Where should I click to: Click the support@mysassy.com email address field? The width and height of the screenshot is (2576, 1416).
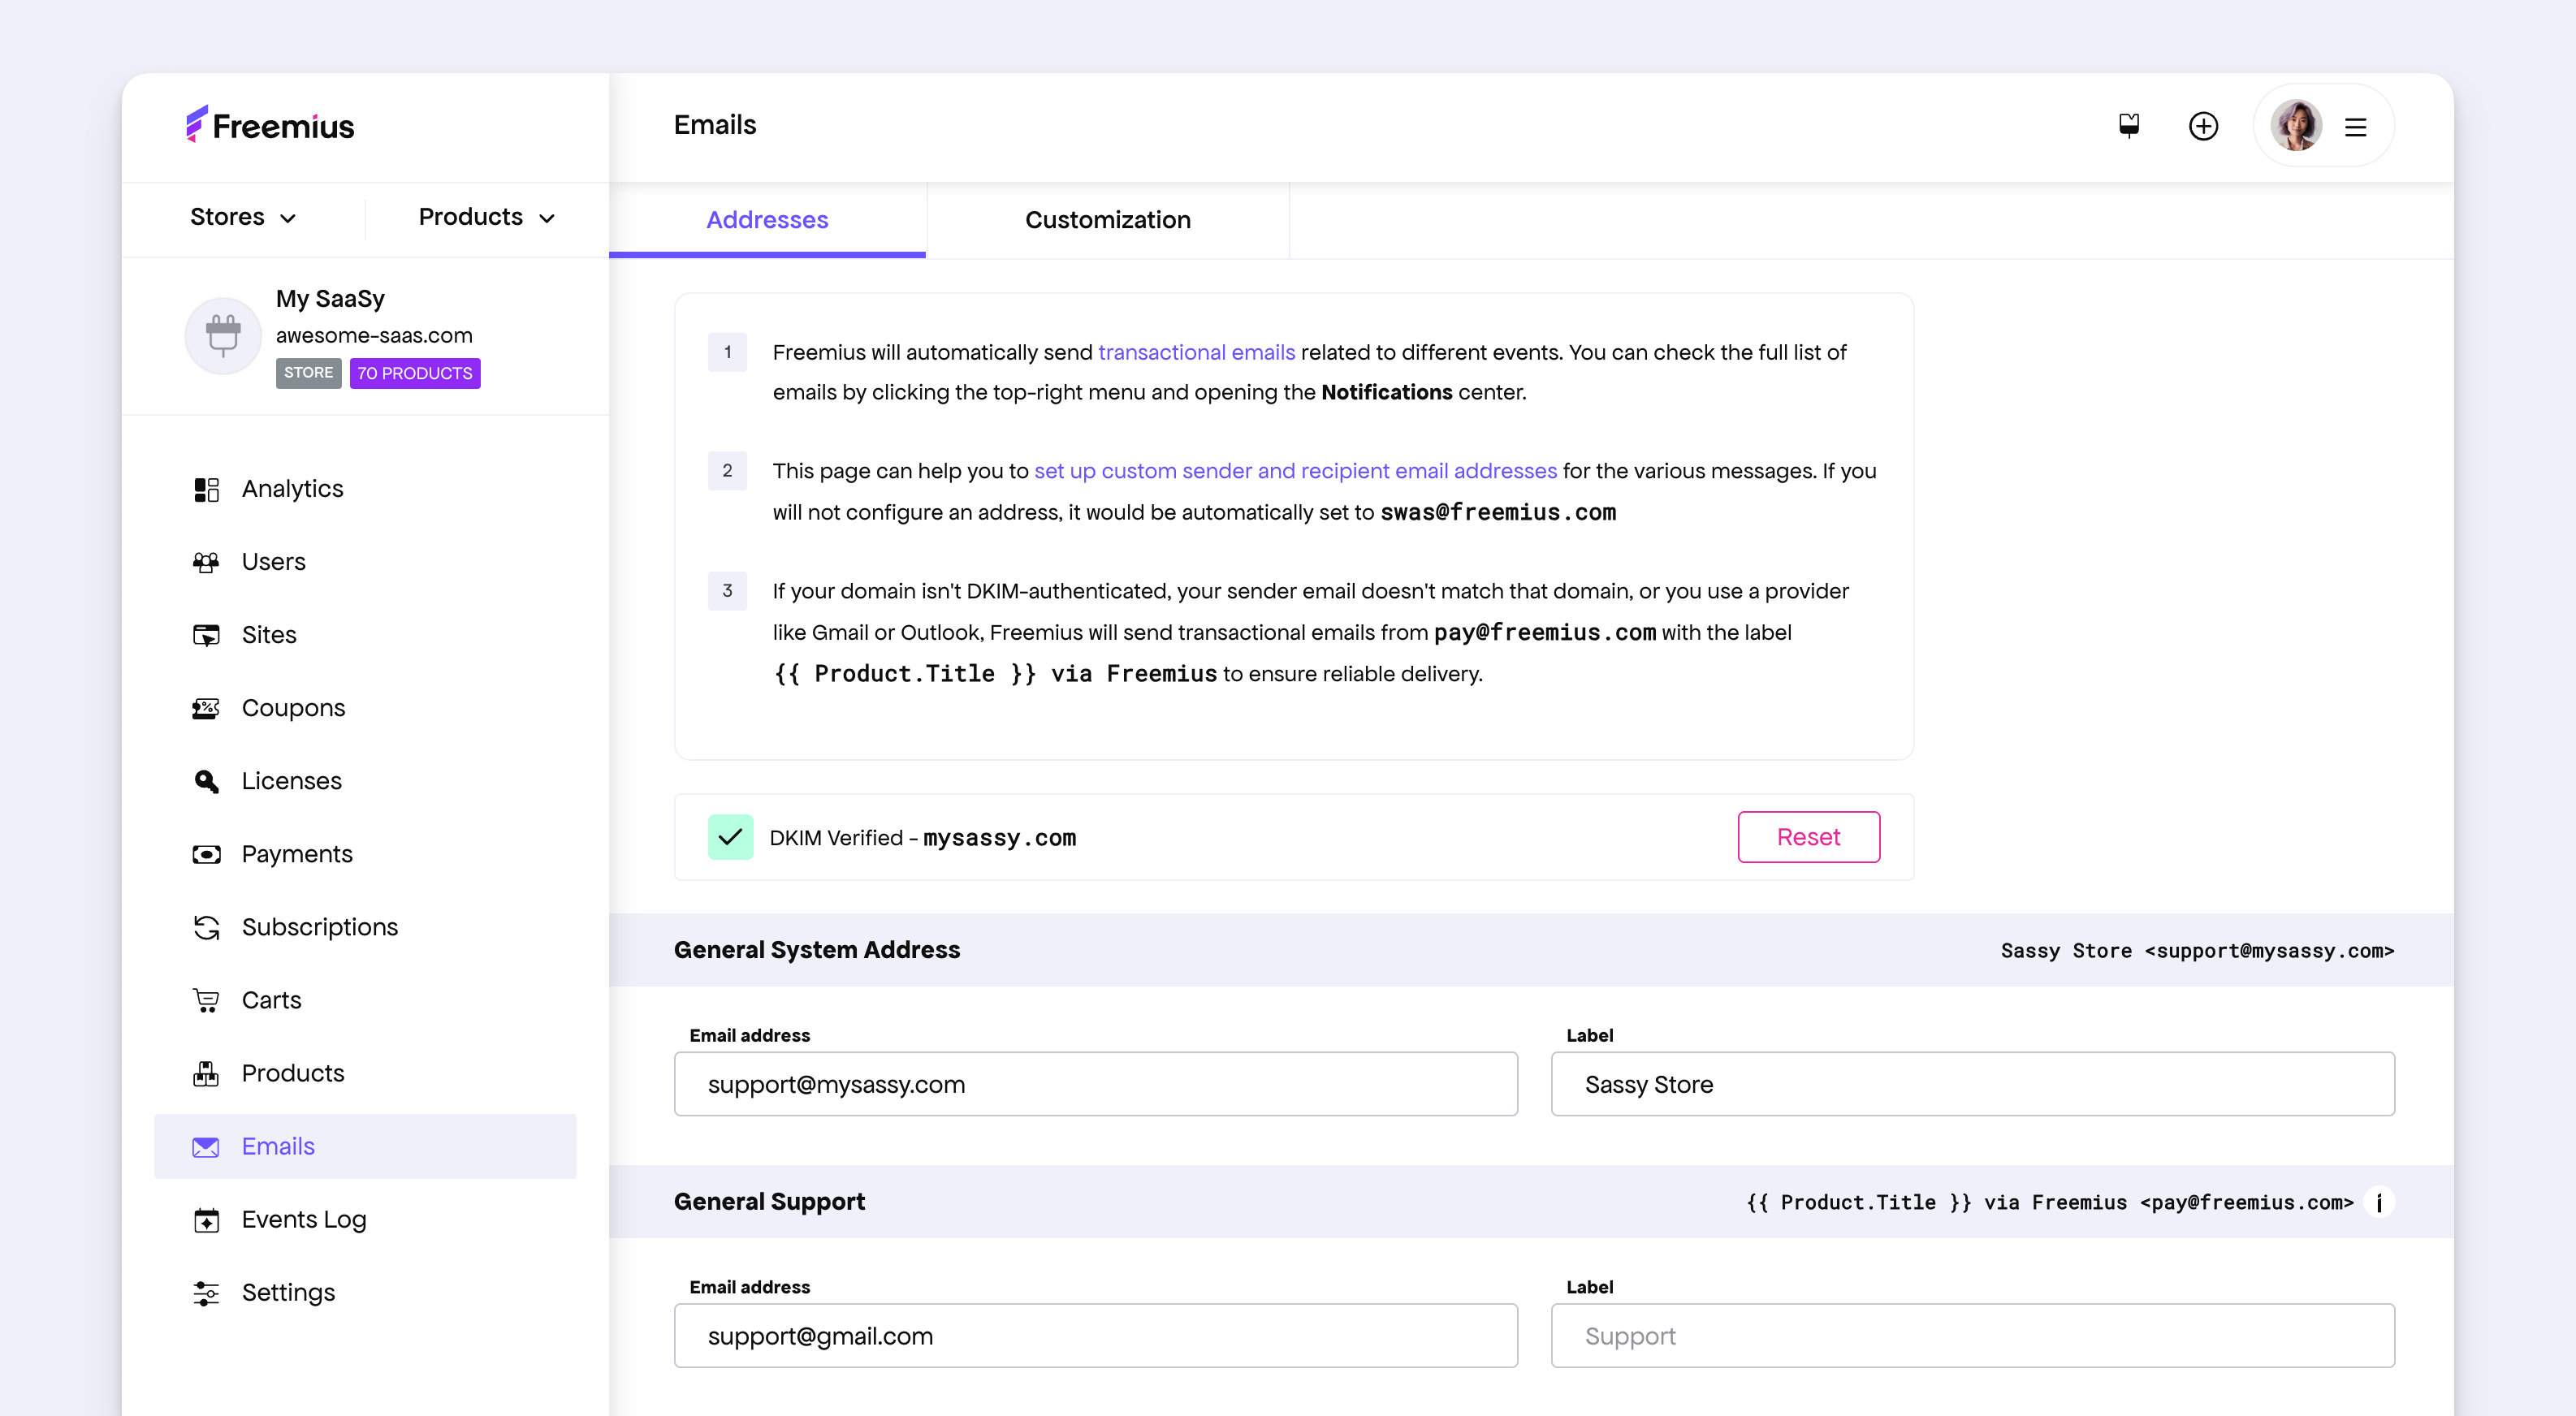pos(1096,1084)
